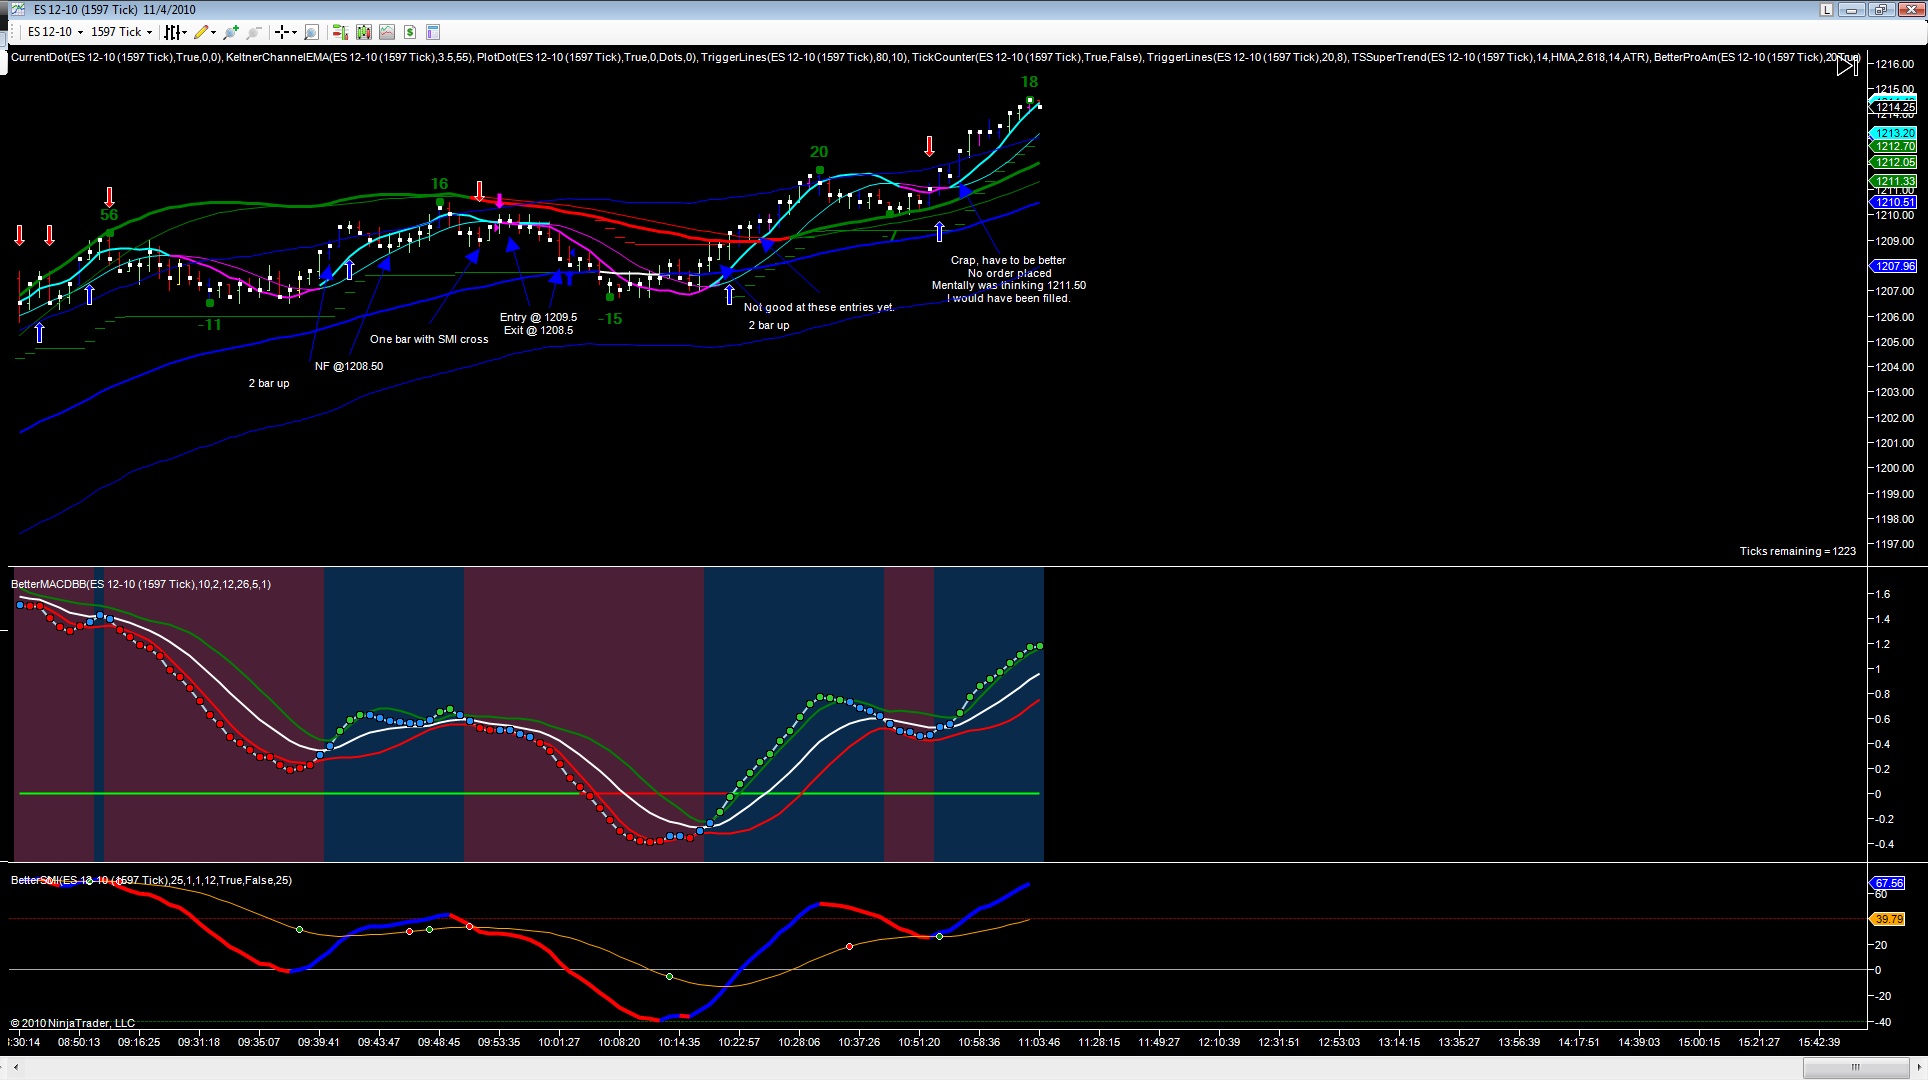Screen dimensions: 1928x1080
Task: Restore down the chart window
Action: tap(1880, 10)
